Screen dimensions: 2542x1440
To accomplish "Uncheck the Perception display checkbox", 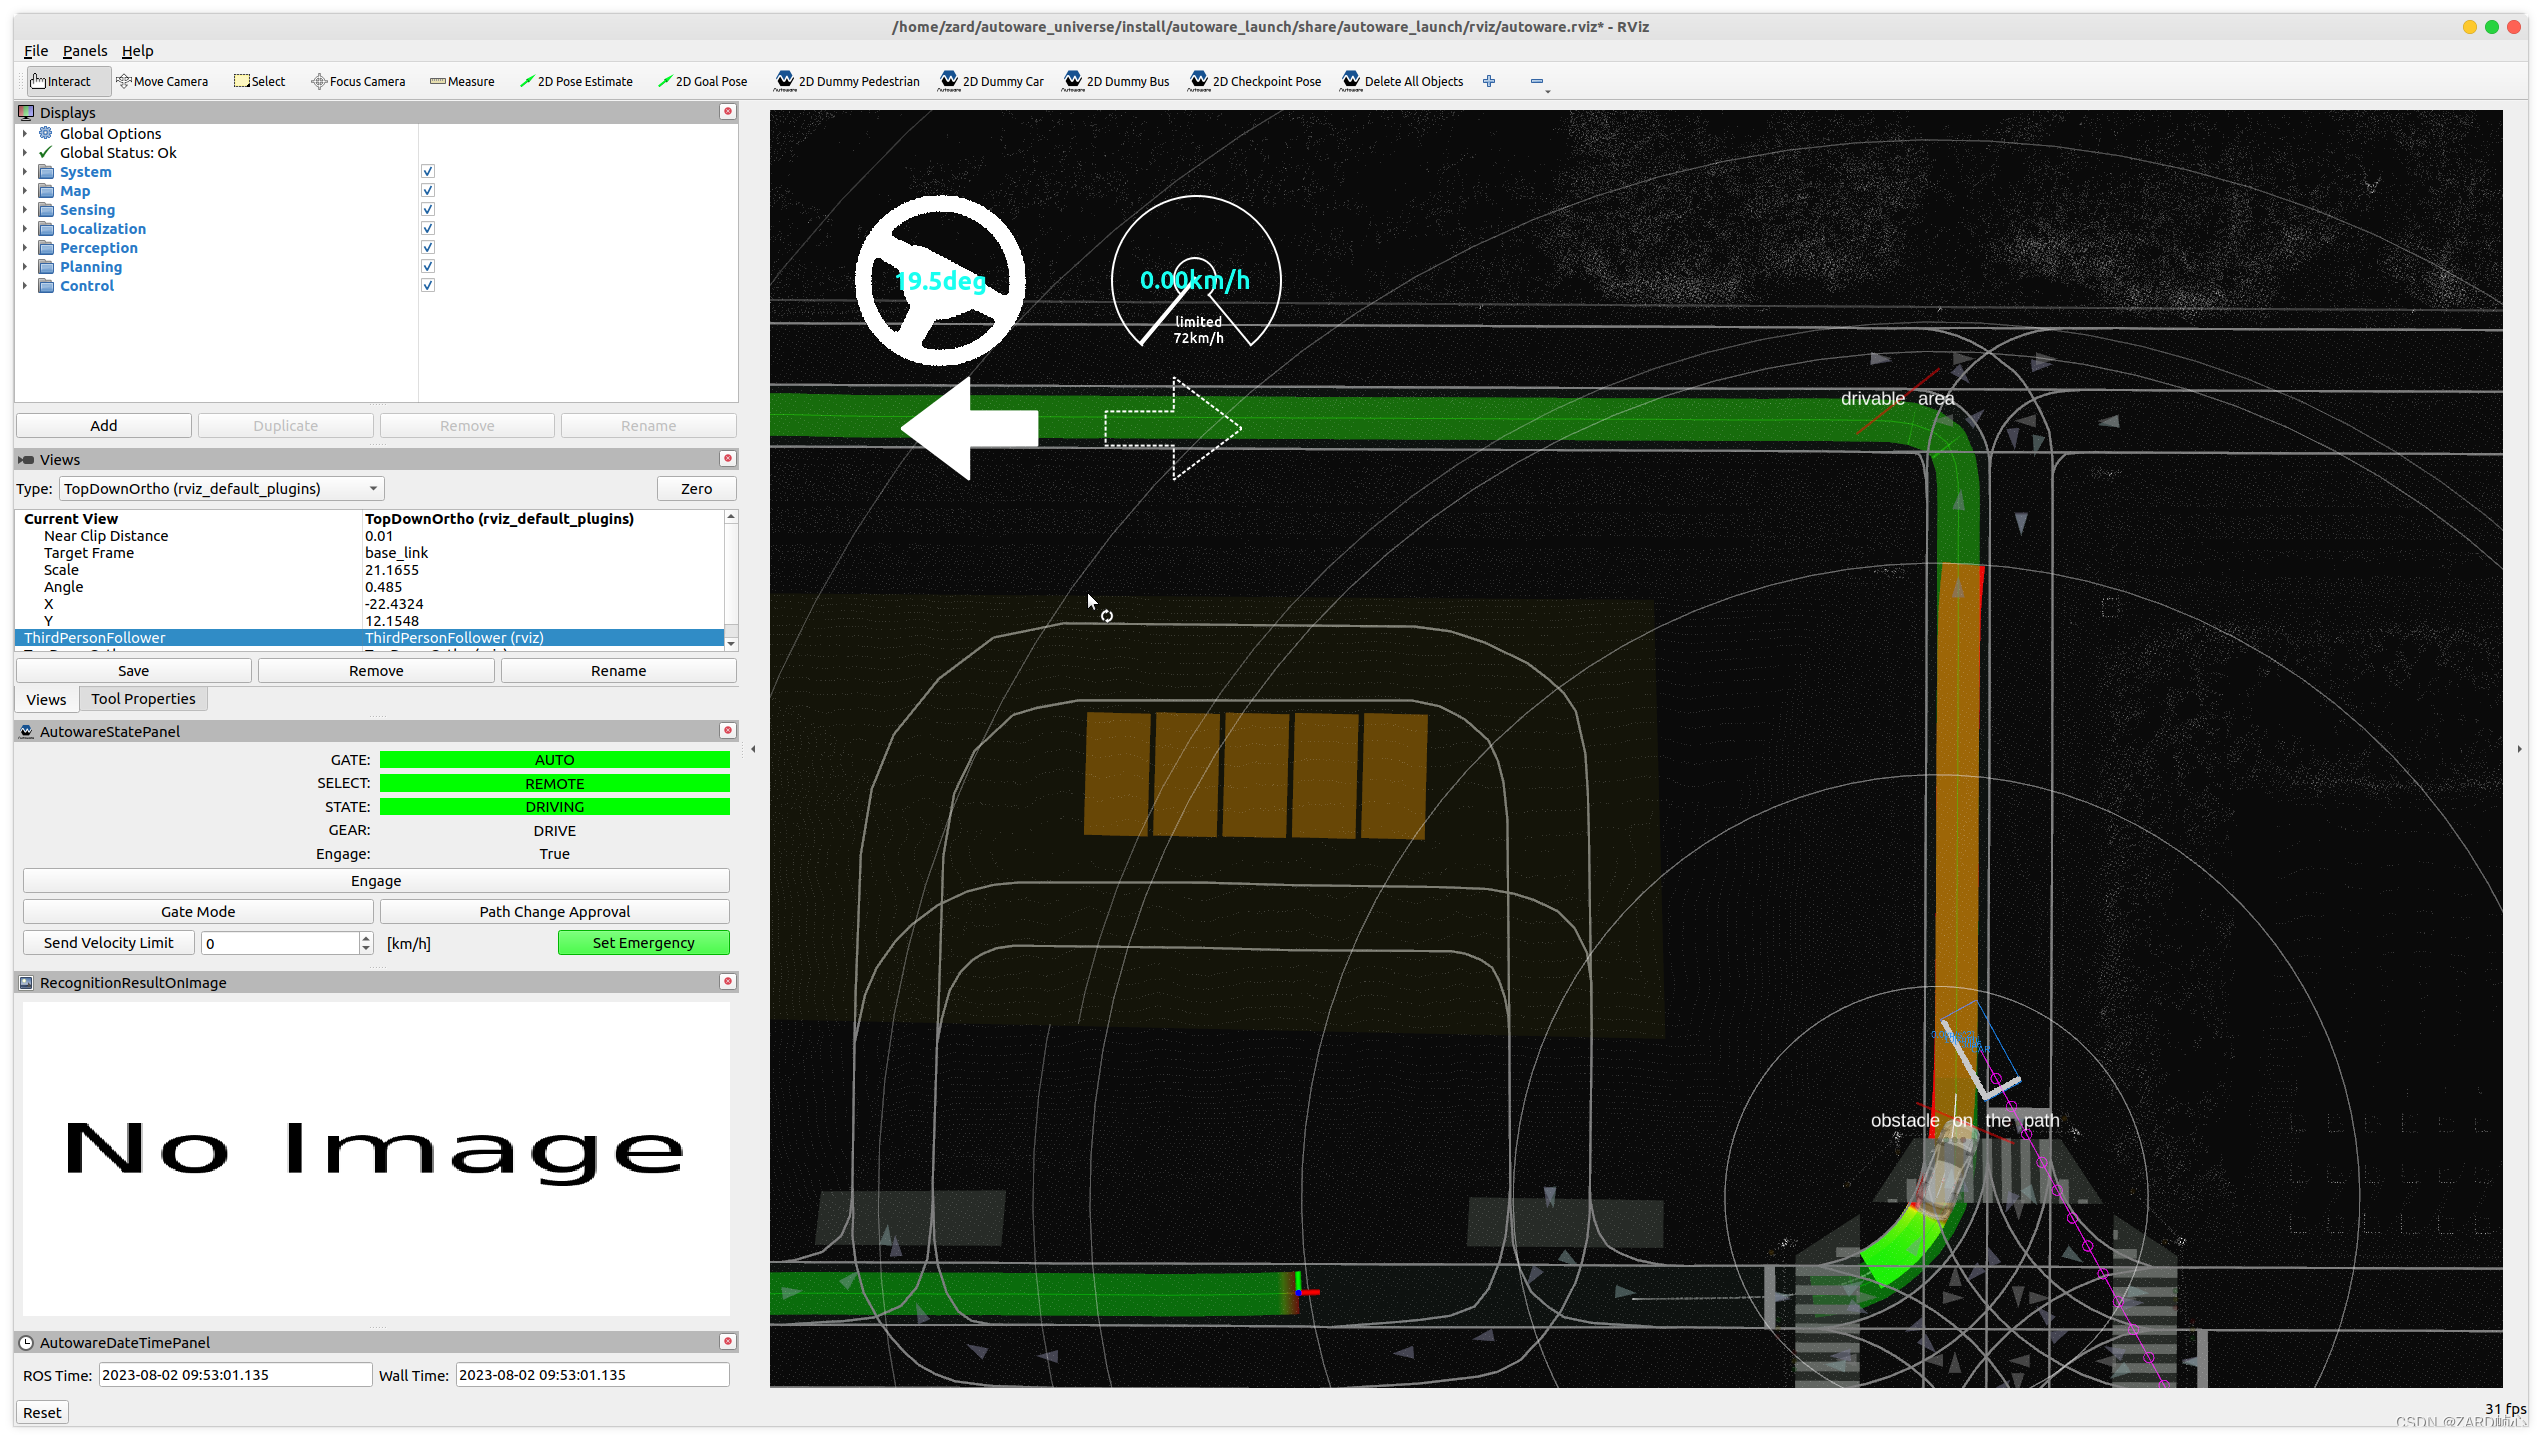I will tap(428, 247).
